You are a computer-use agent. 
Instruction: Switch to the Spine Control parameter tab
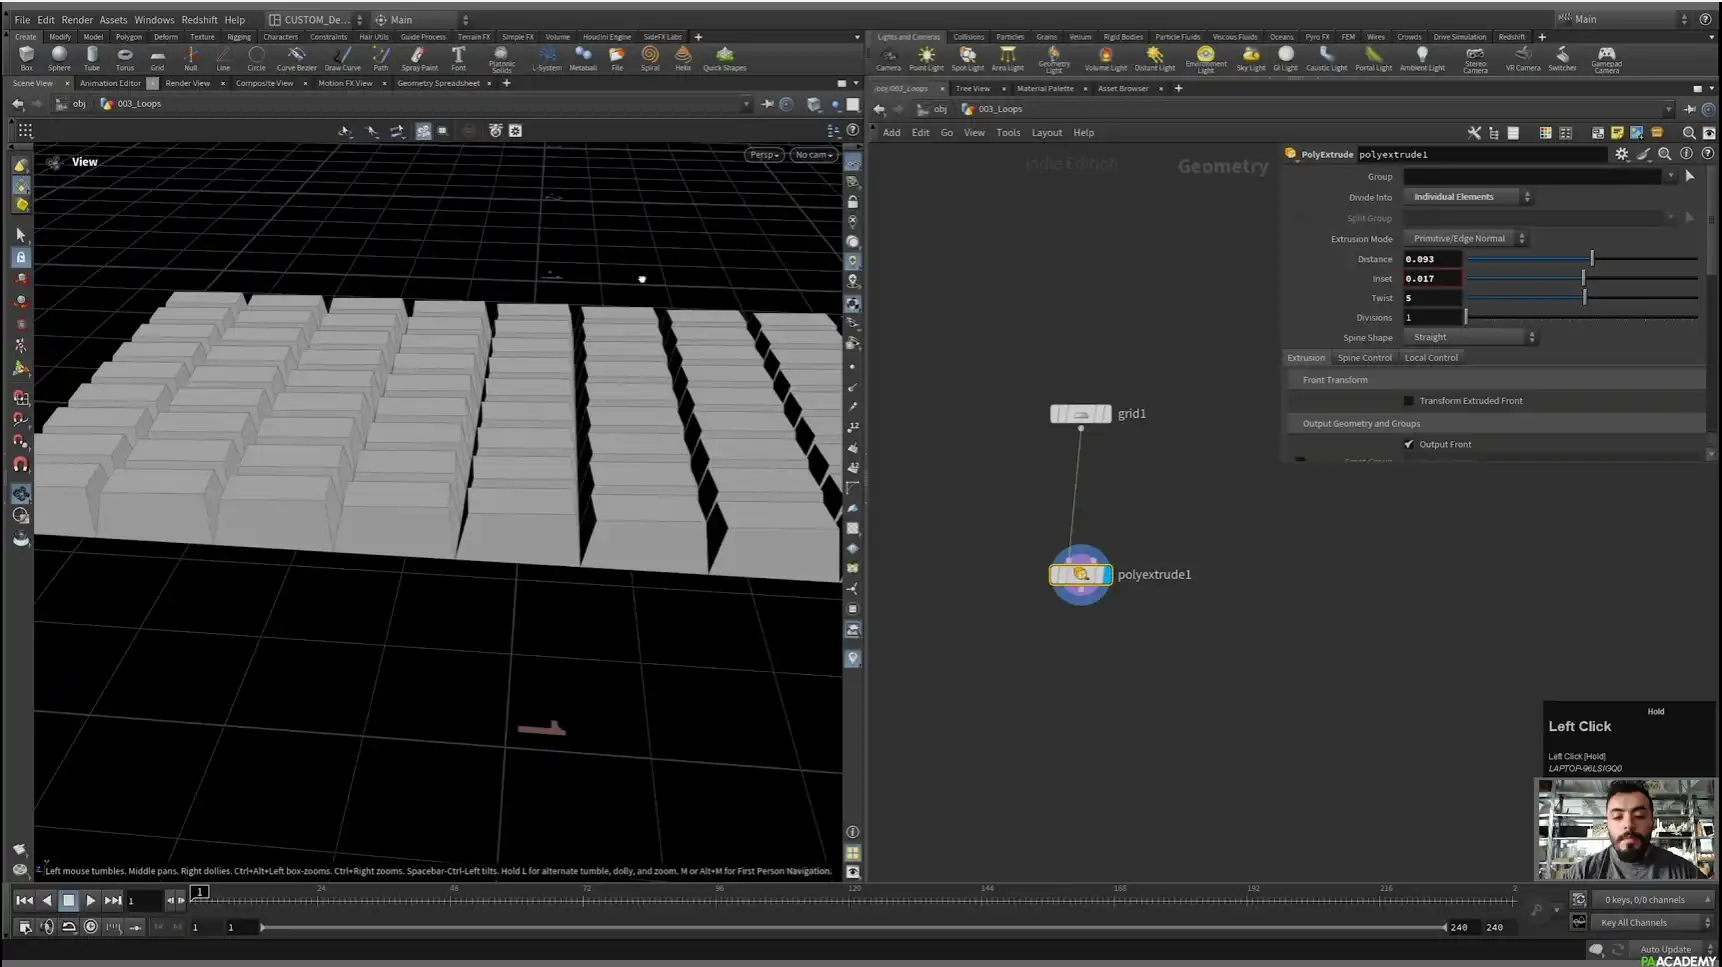pos(1365,357)
